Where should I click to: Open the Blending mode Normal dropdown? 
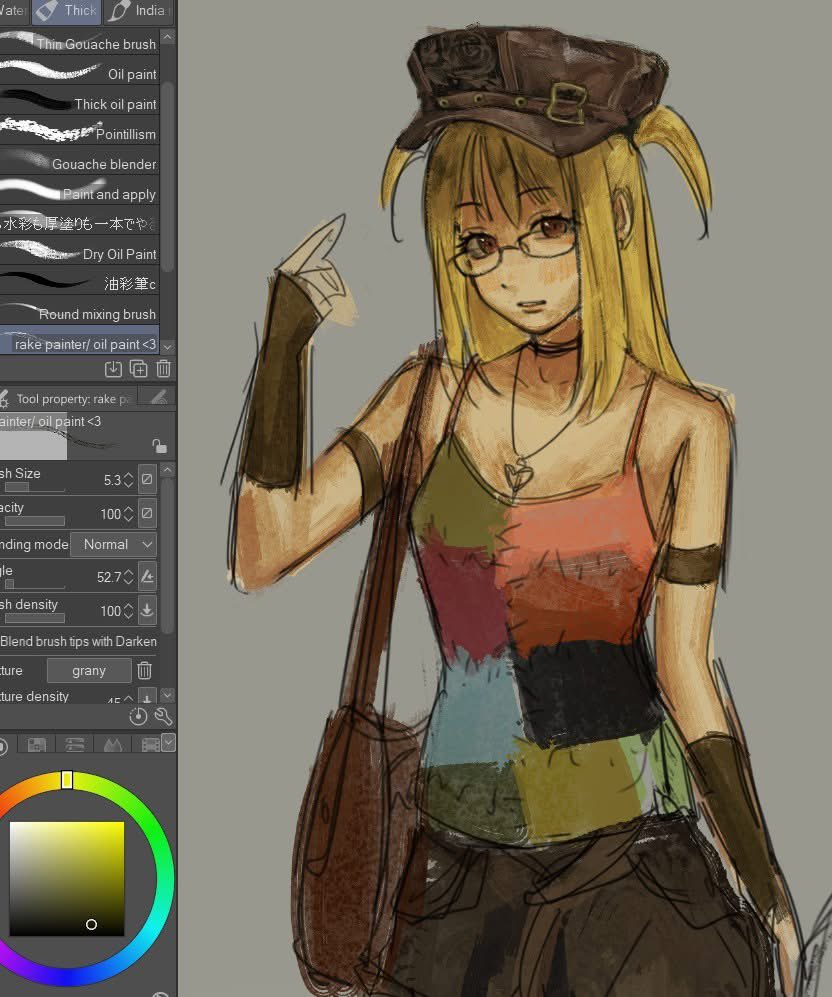coord(113,544)
